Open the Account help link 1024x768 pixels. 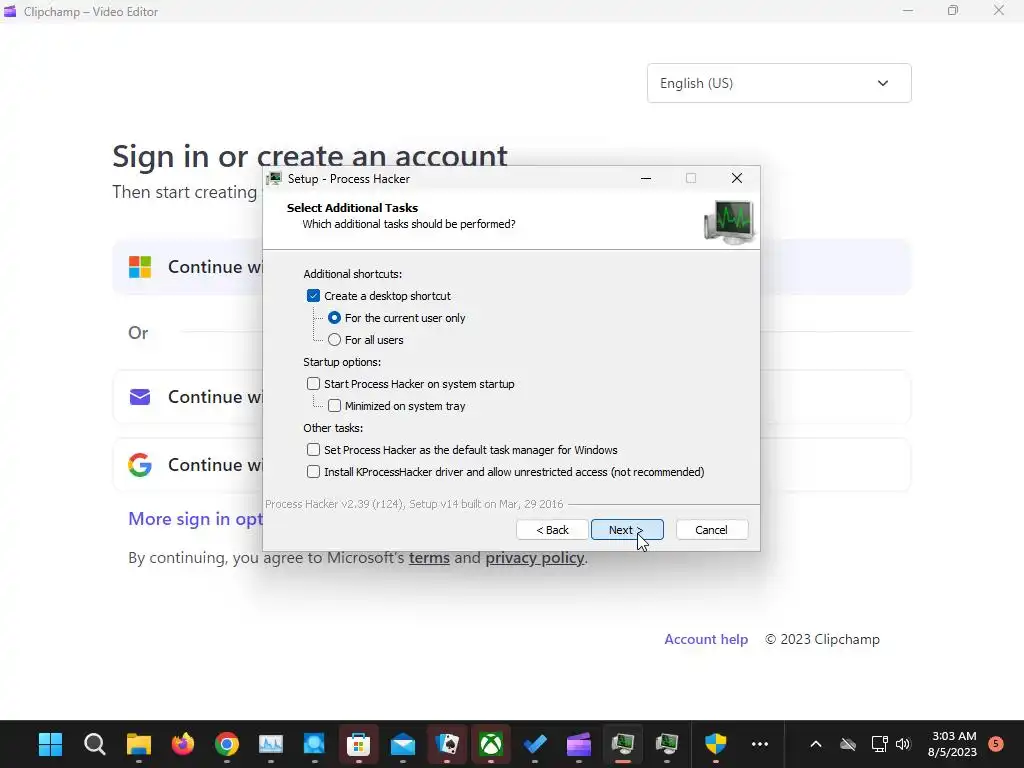tap(706, 639)
